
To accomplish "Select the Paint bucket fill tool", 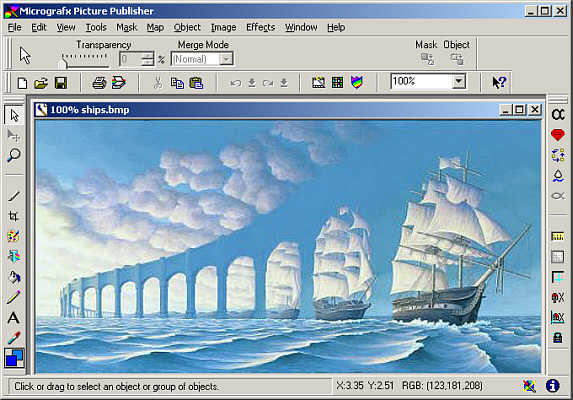I will pos(14,277).
